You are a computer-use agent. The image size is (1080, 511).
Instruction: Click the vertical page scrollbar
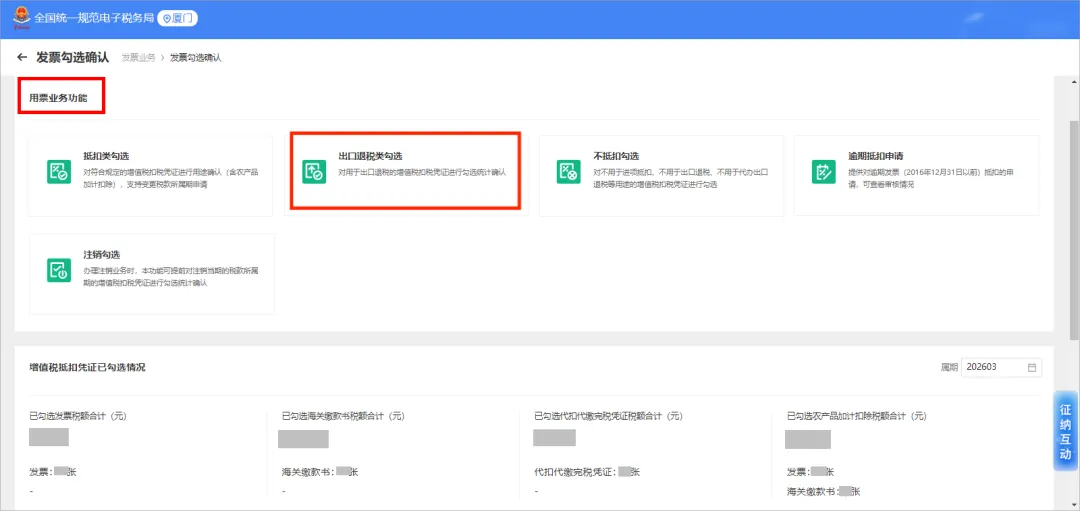(x=1074, y=231)
